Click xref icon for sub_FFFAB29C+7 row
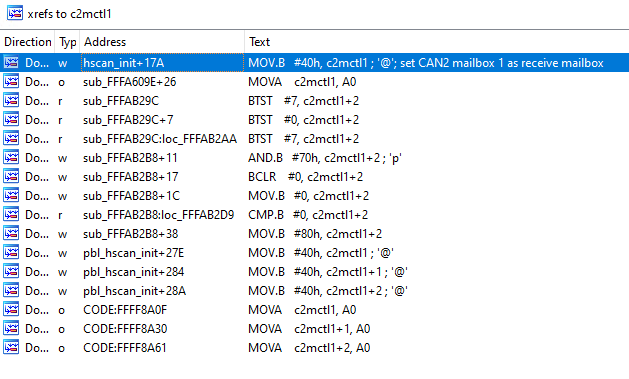 11,120
